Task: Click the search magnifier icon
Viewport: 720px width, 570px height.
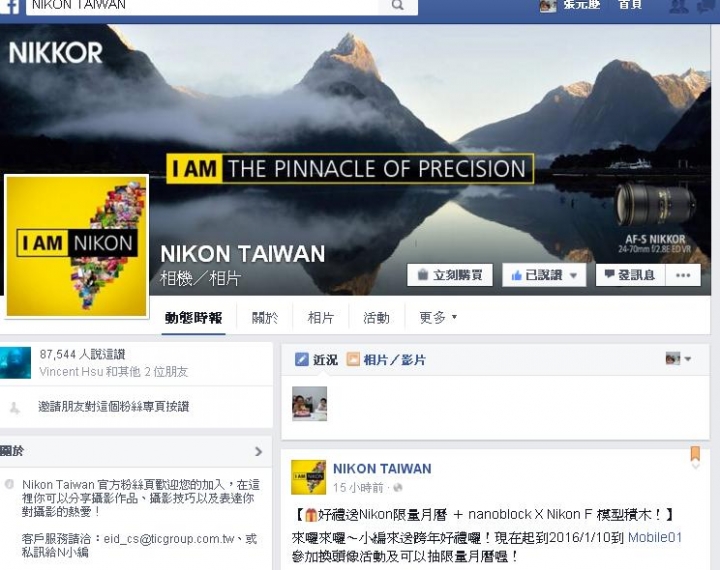Action: (x=398, y=6)
